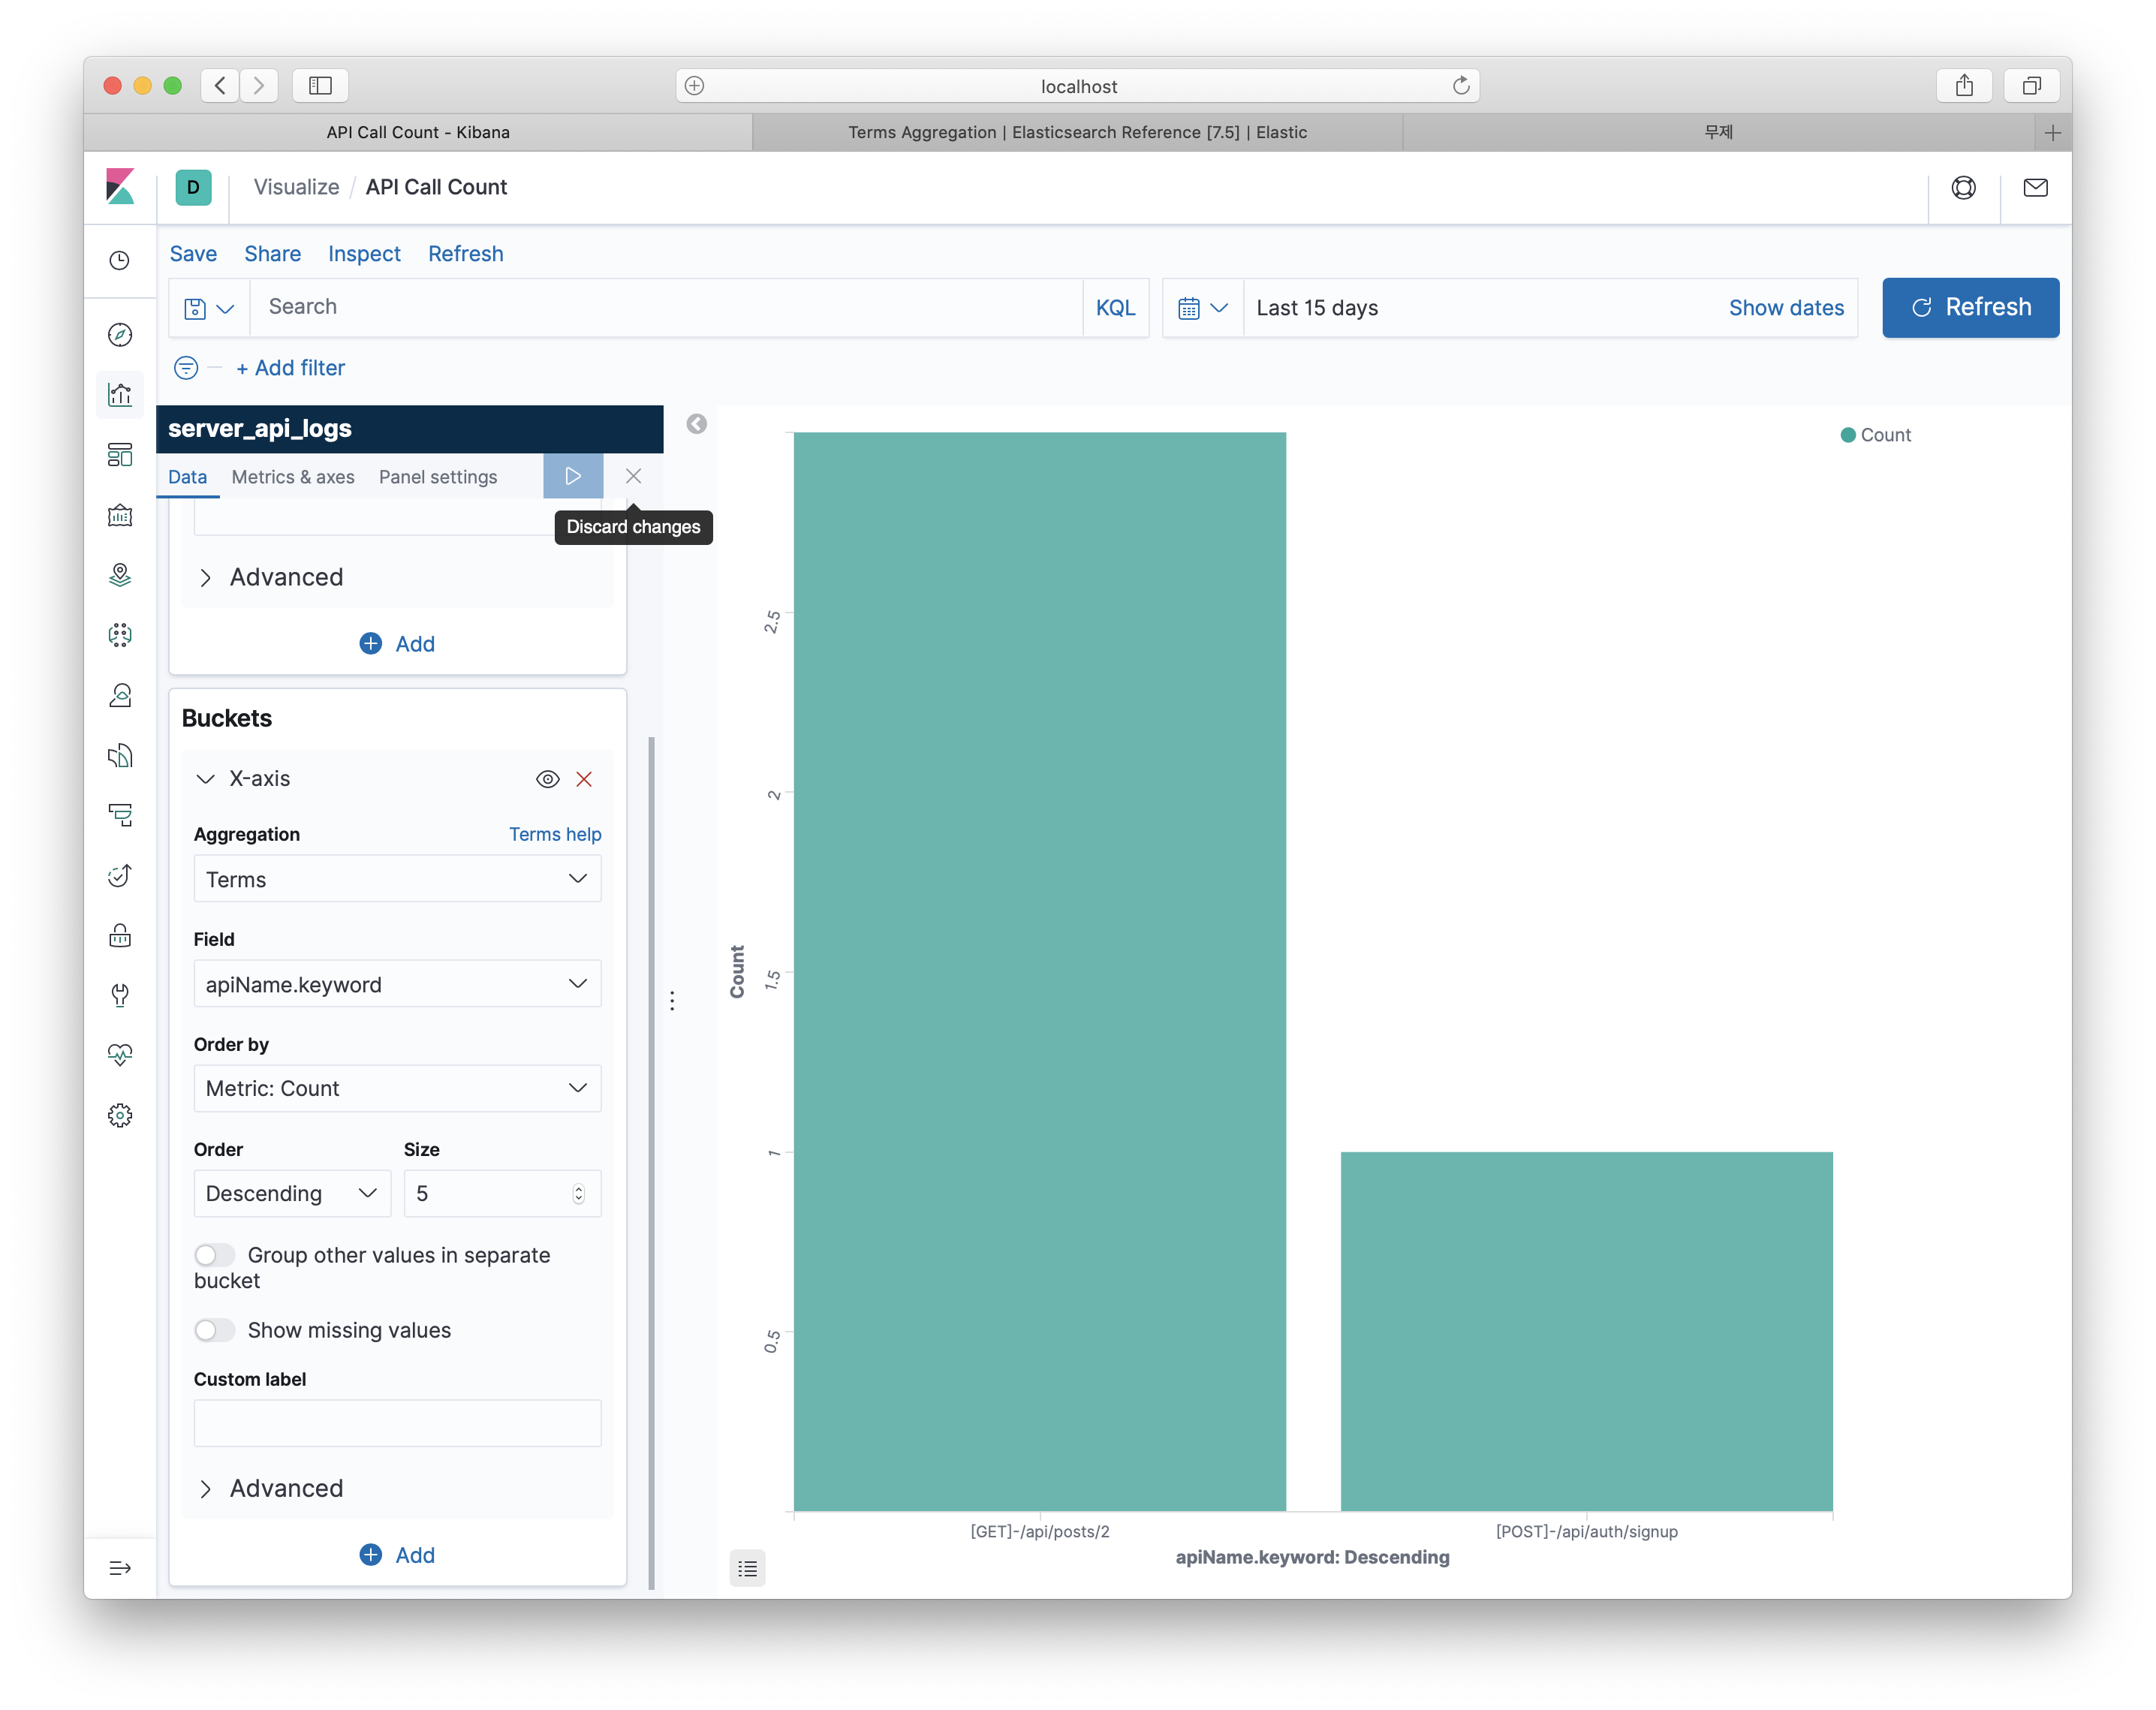2156x1710 pixels.
Task: Open the Default space D avatar
Action: [193, 187]
